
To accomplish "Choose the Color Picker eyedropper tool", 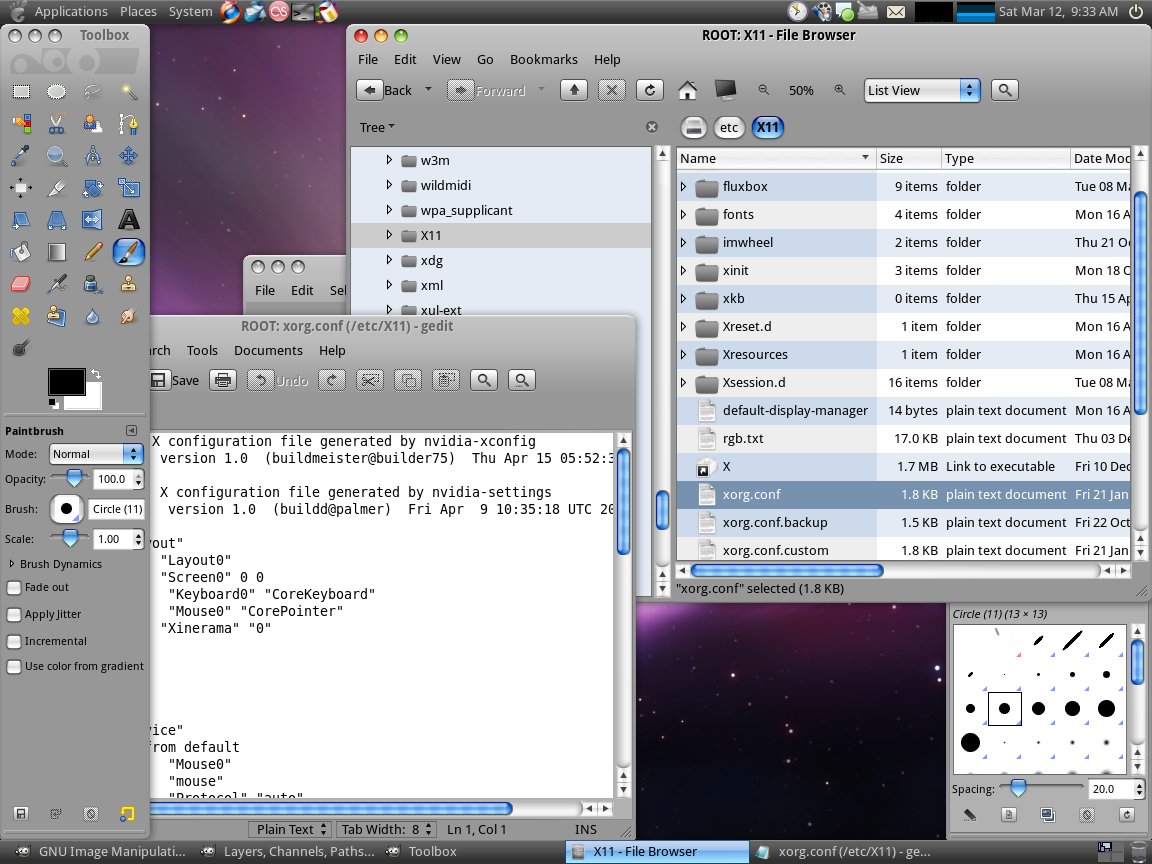I will [x=21, y=156].
